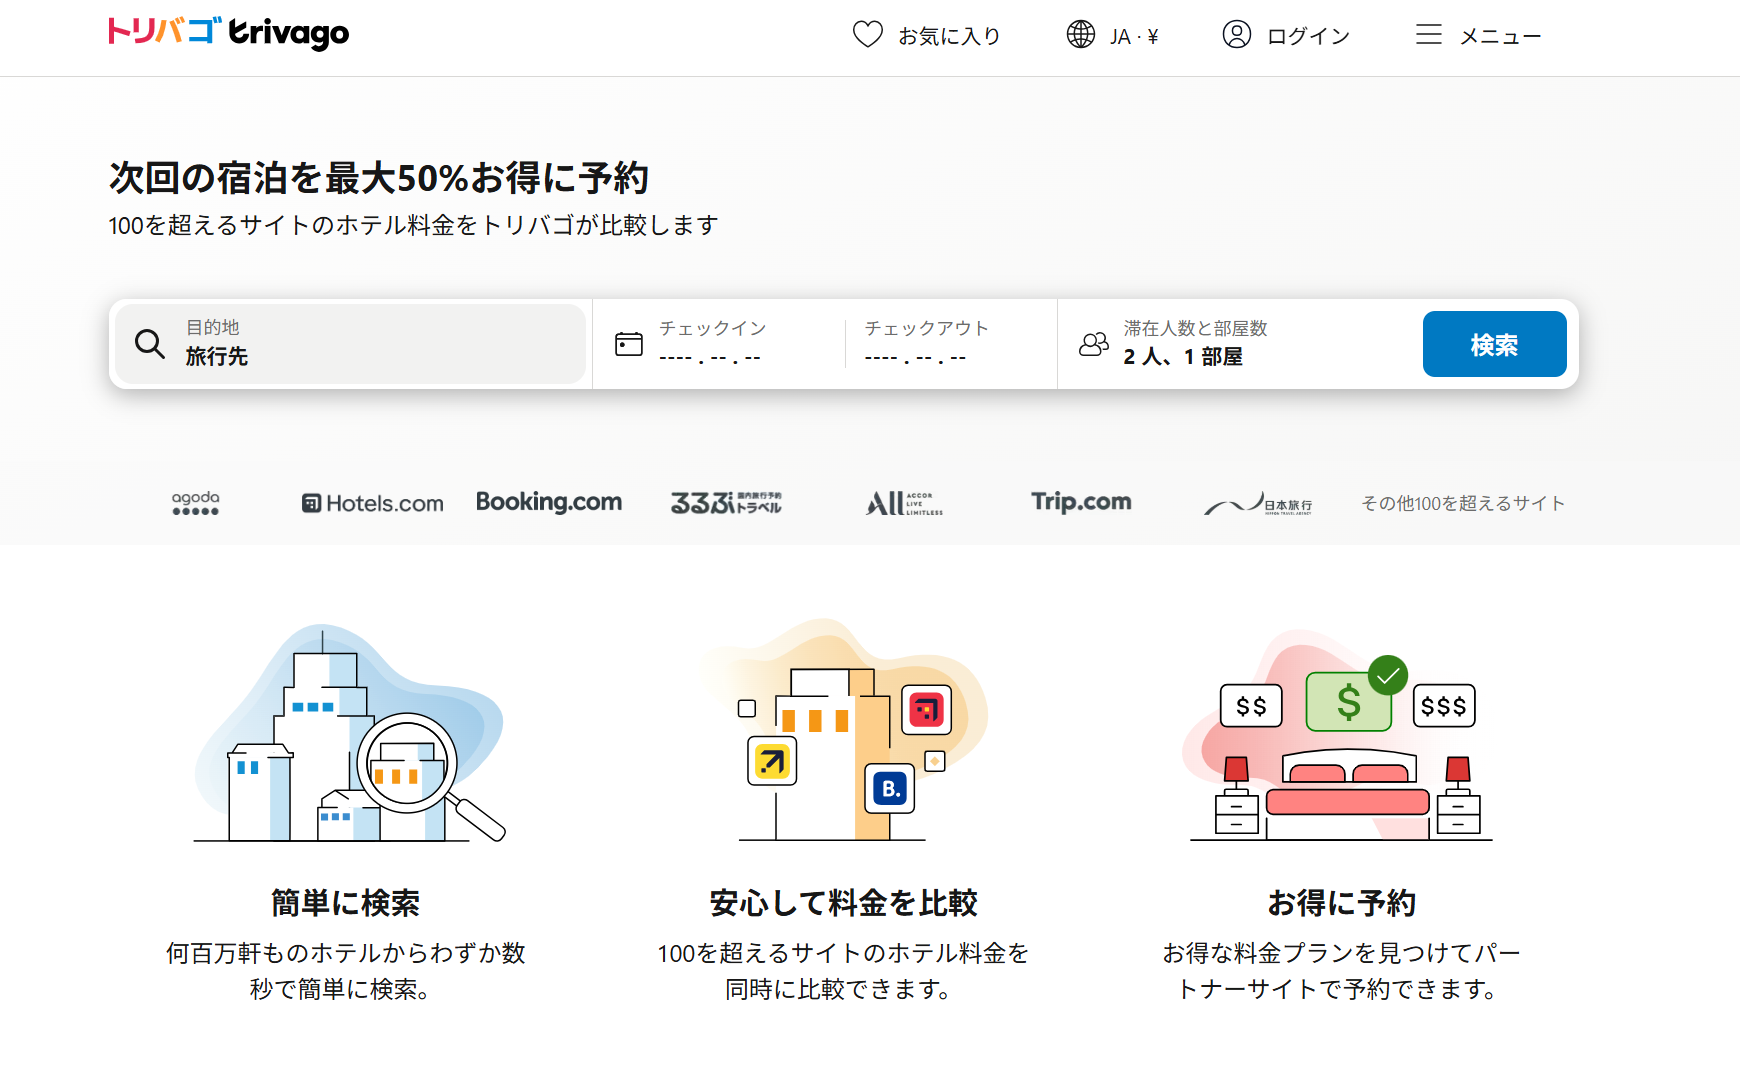
Task: Click the 2 人、1 部屋 value text
Action: pos(1183,357)
